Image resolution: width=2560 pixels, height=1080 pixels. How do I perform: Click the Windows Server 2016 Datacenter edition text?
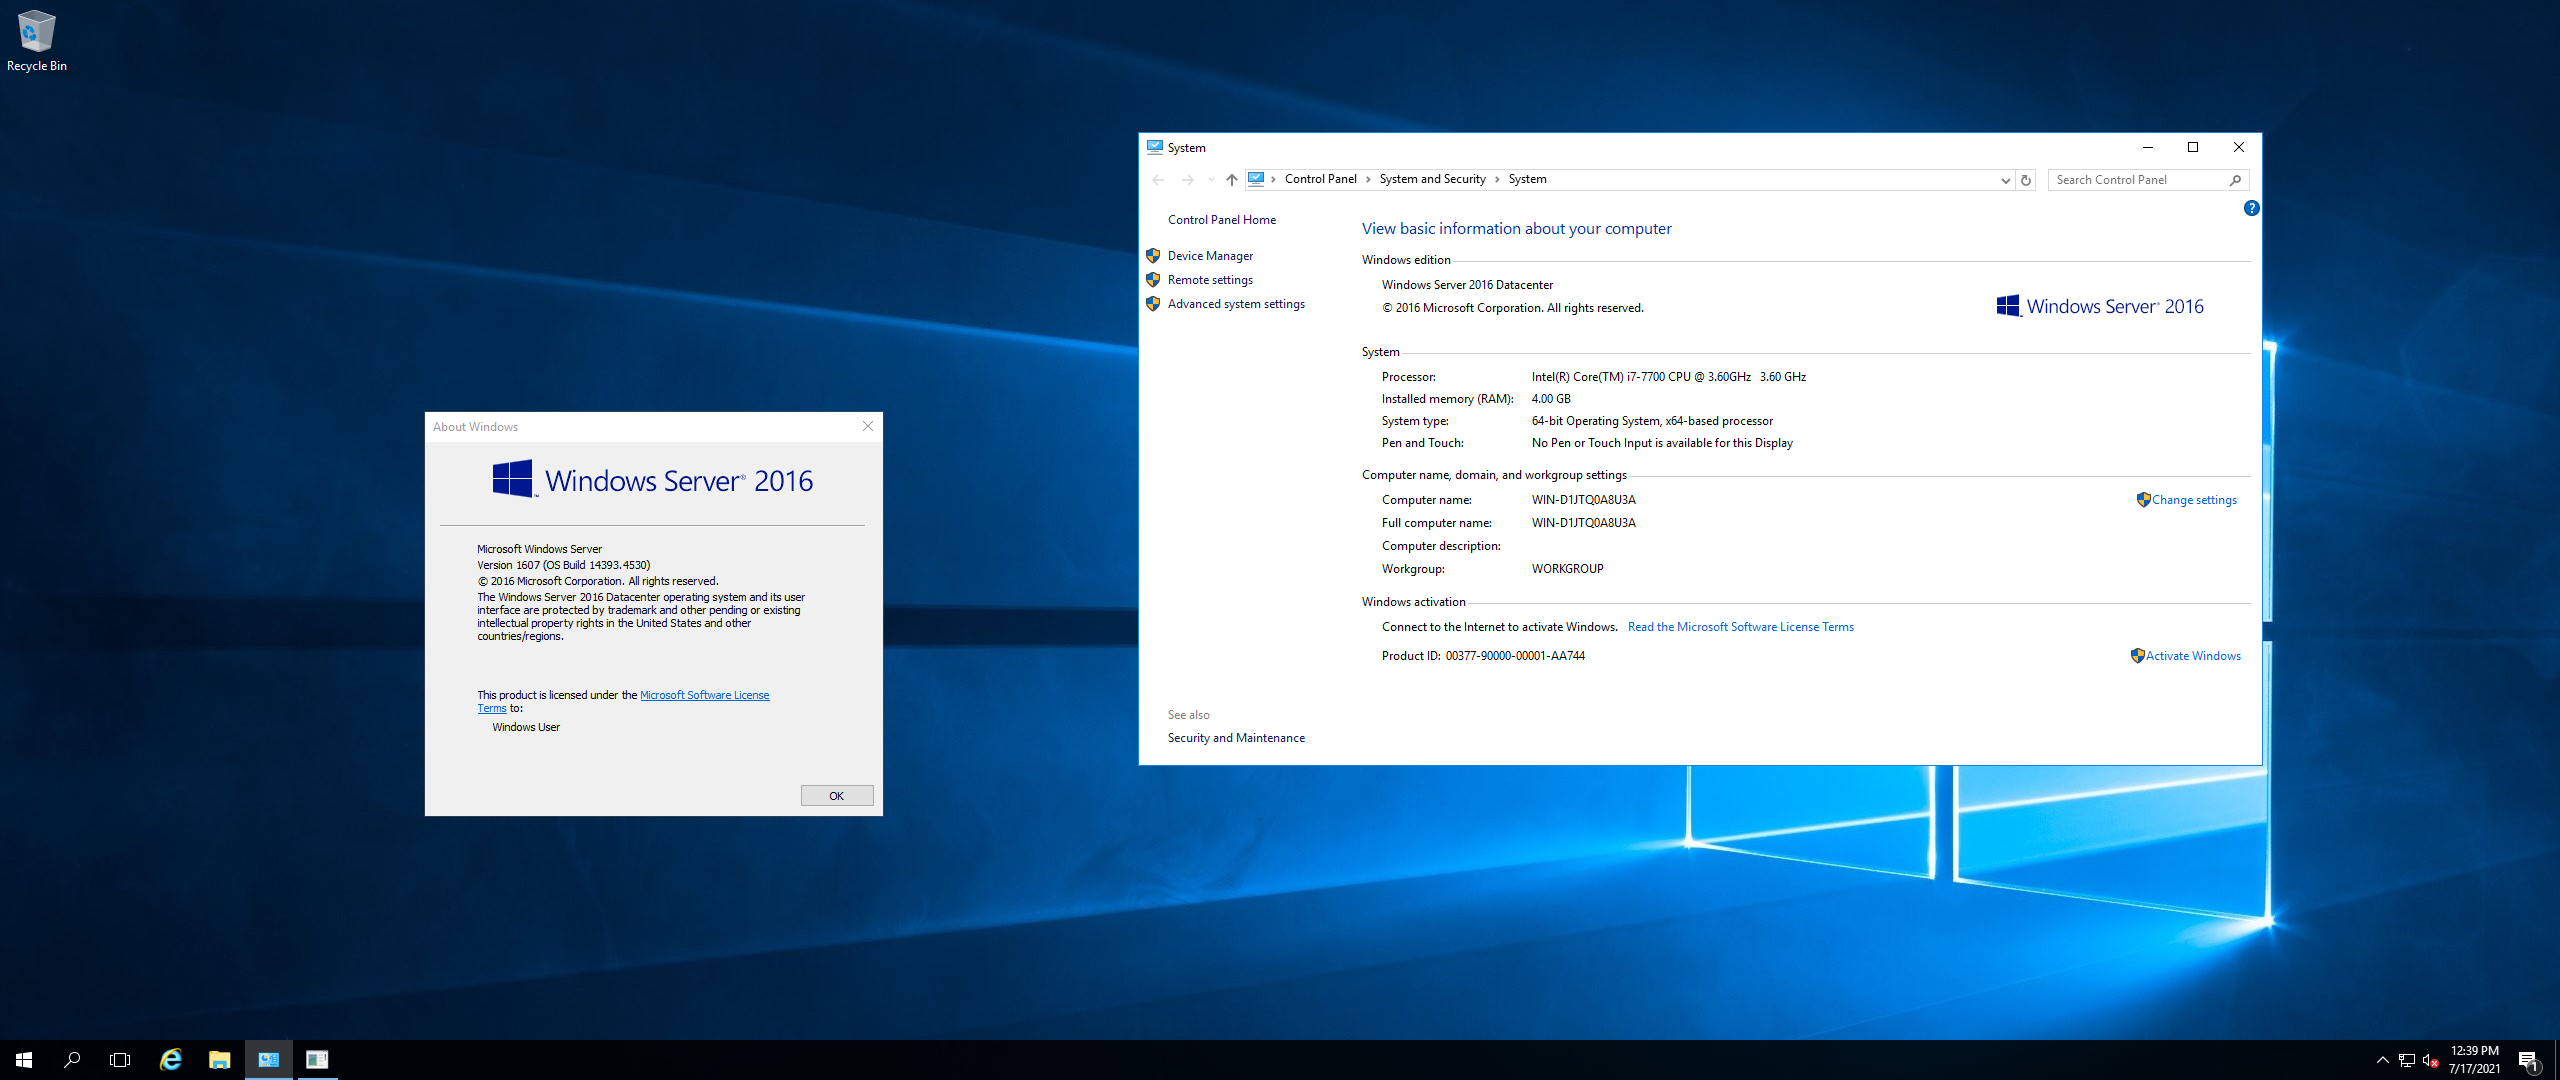click(1467, 285)
